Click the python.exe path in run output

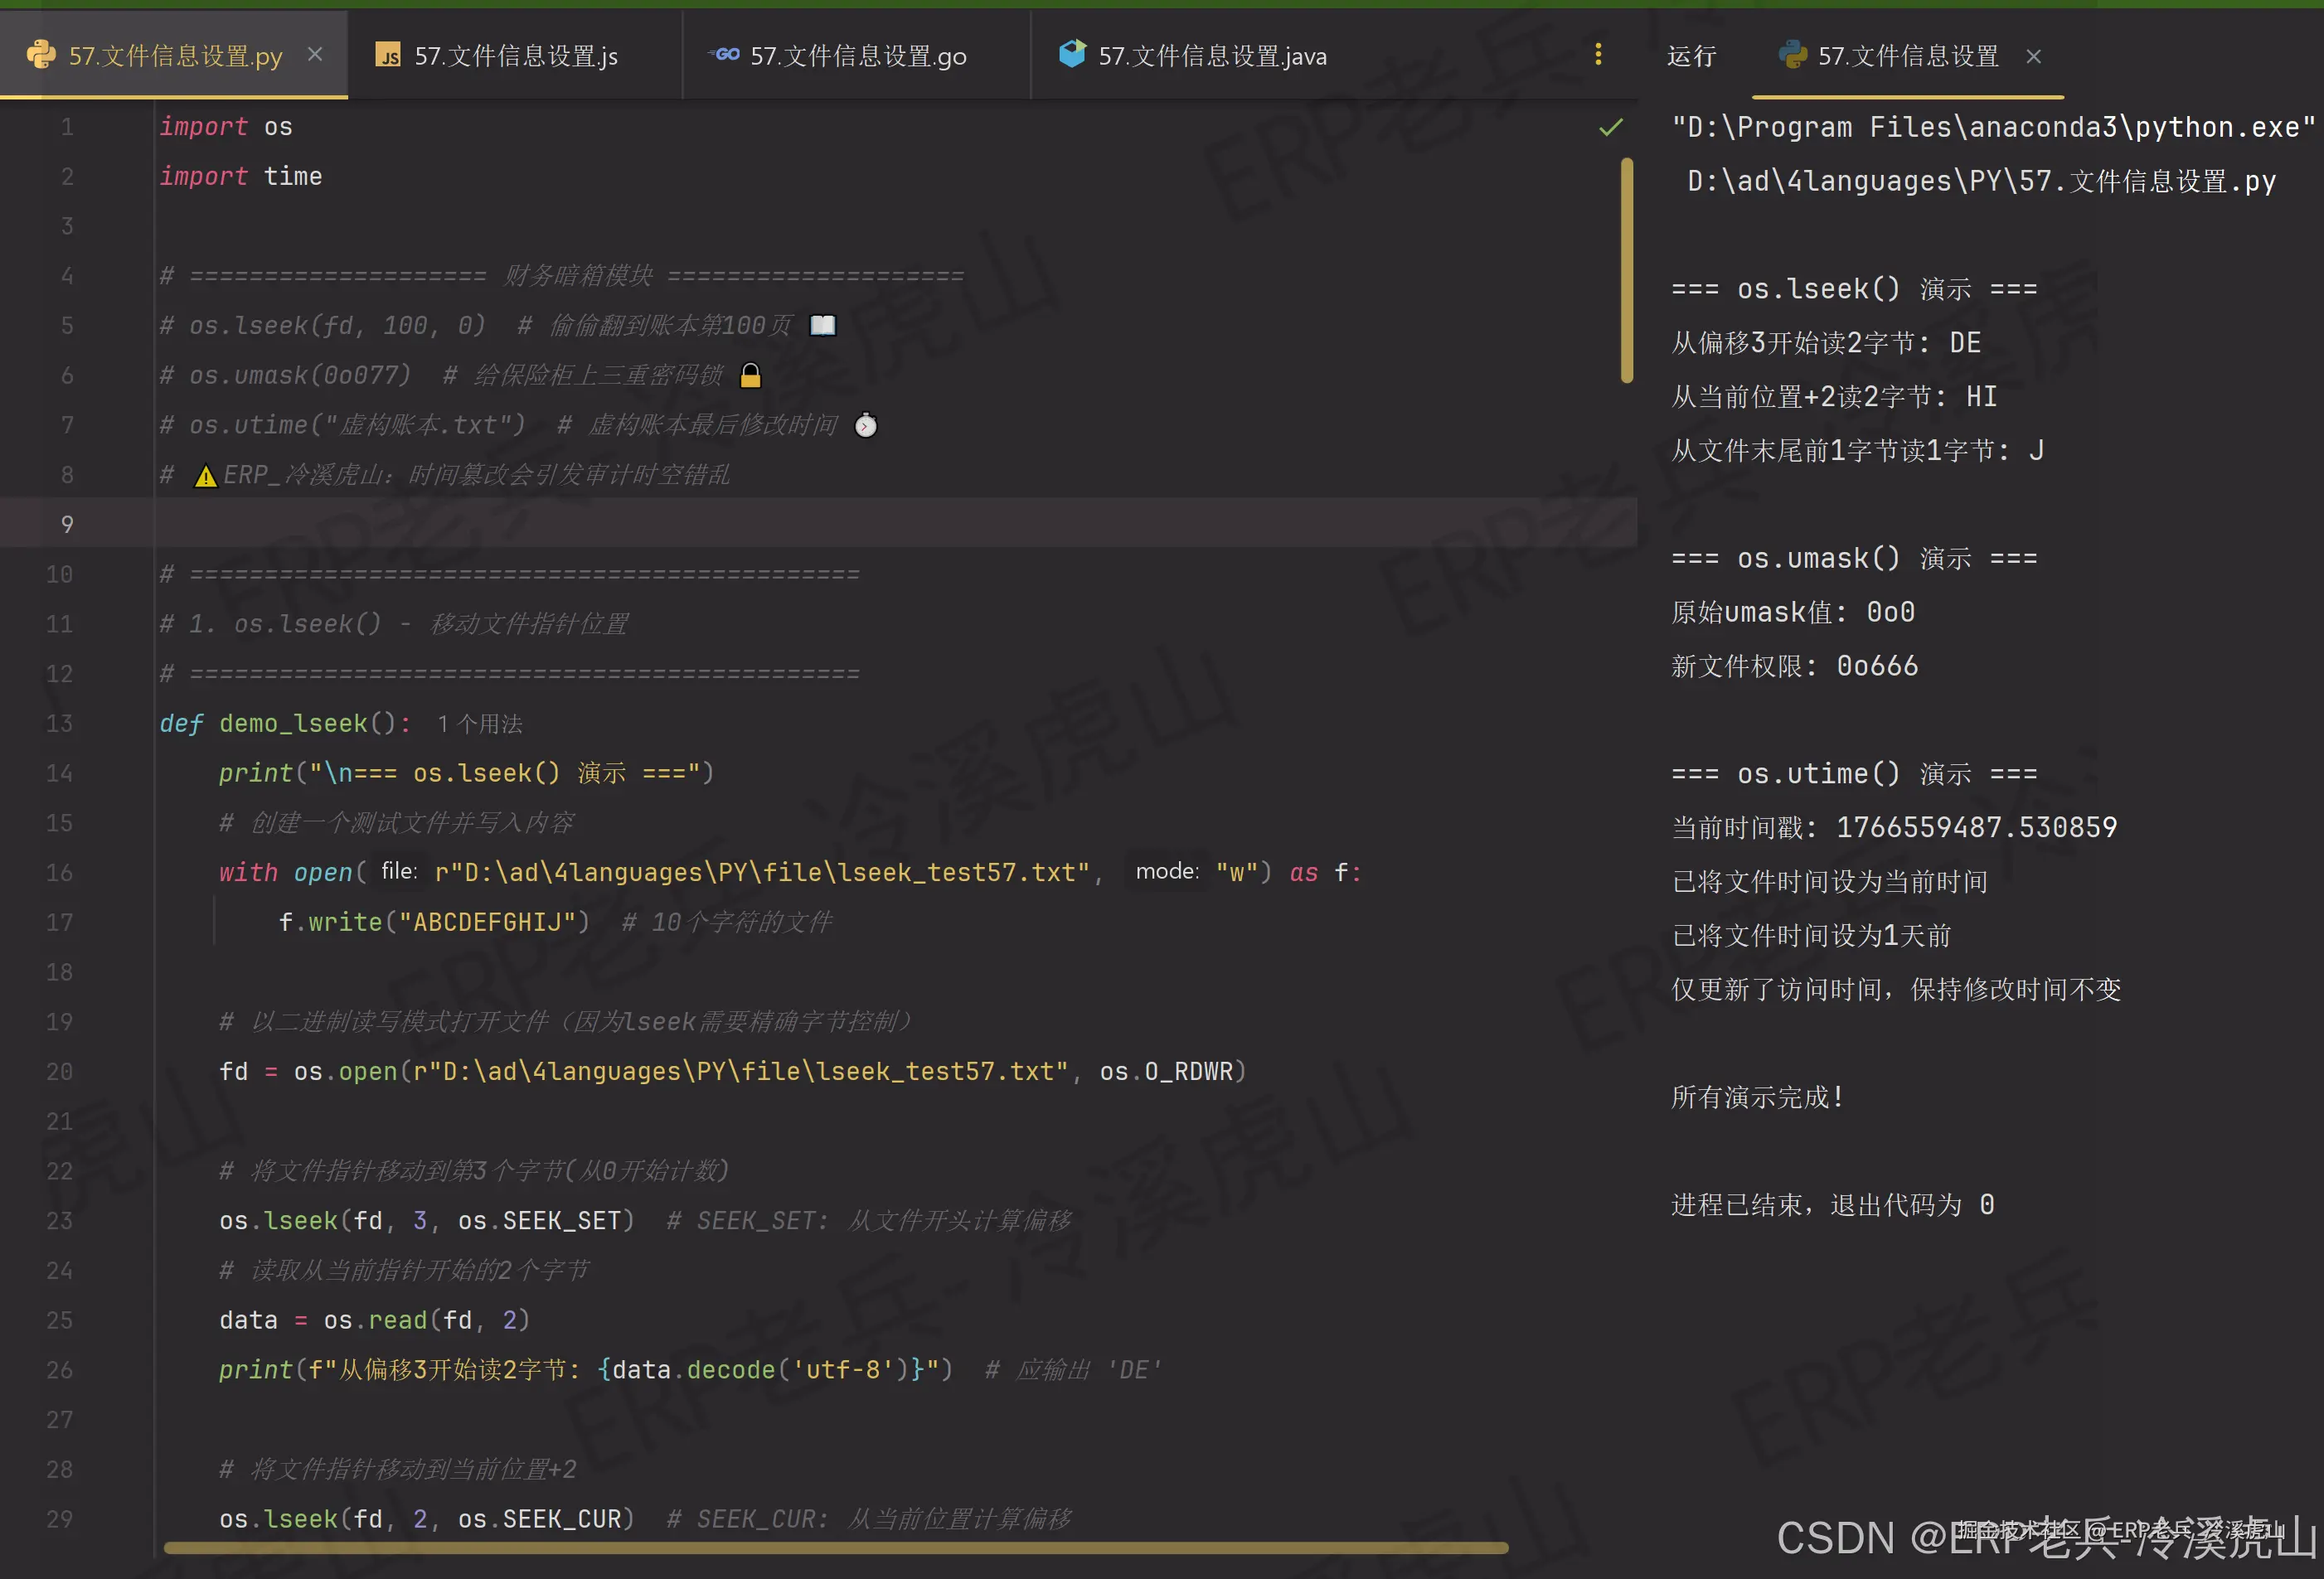pos(1994,127)
